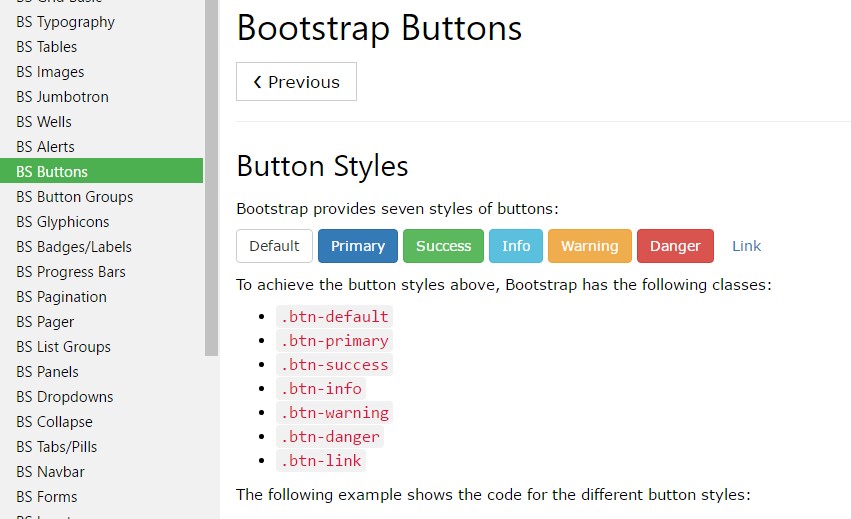Open BS Navbar in the sidebar
851x519 pixels.
(x=101, y=471)
